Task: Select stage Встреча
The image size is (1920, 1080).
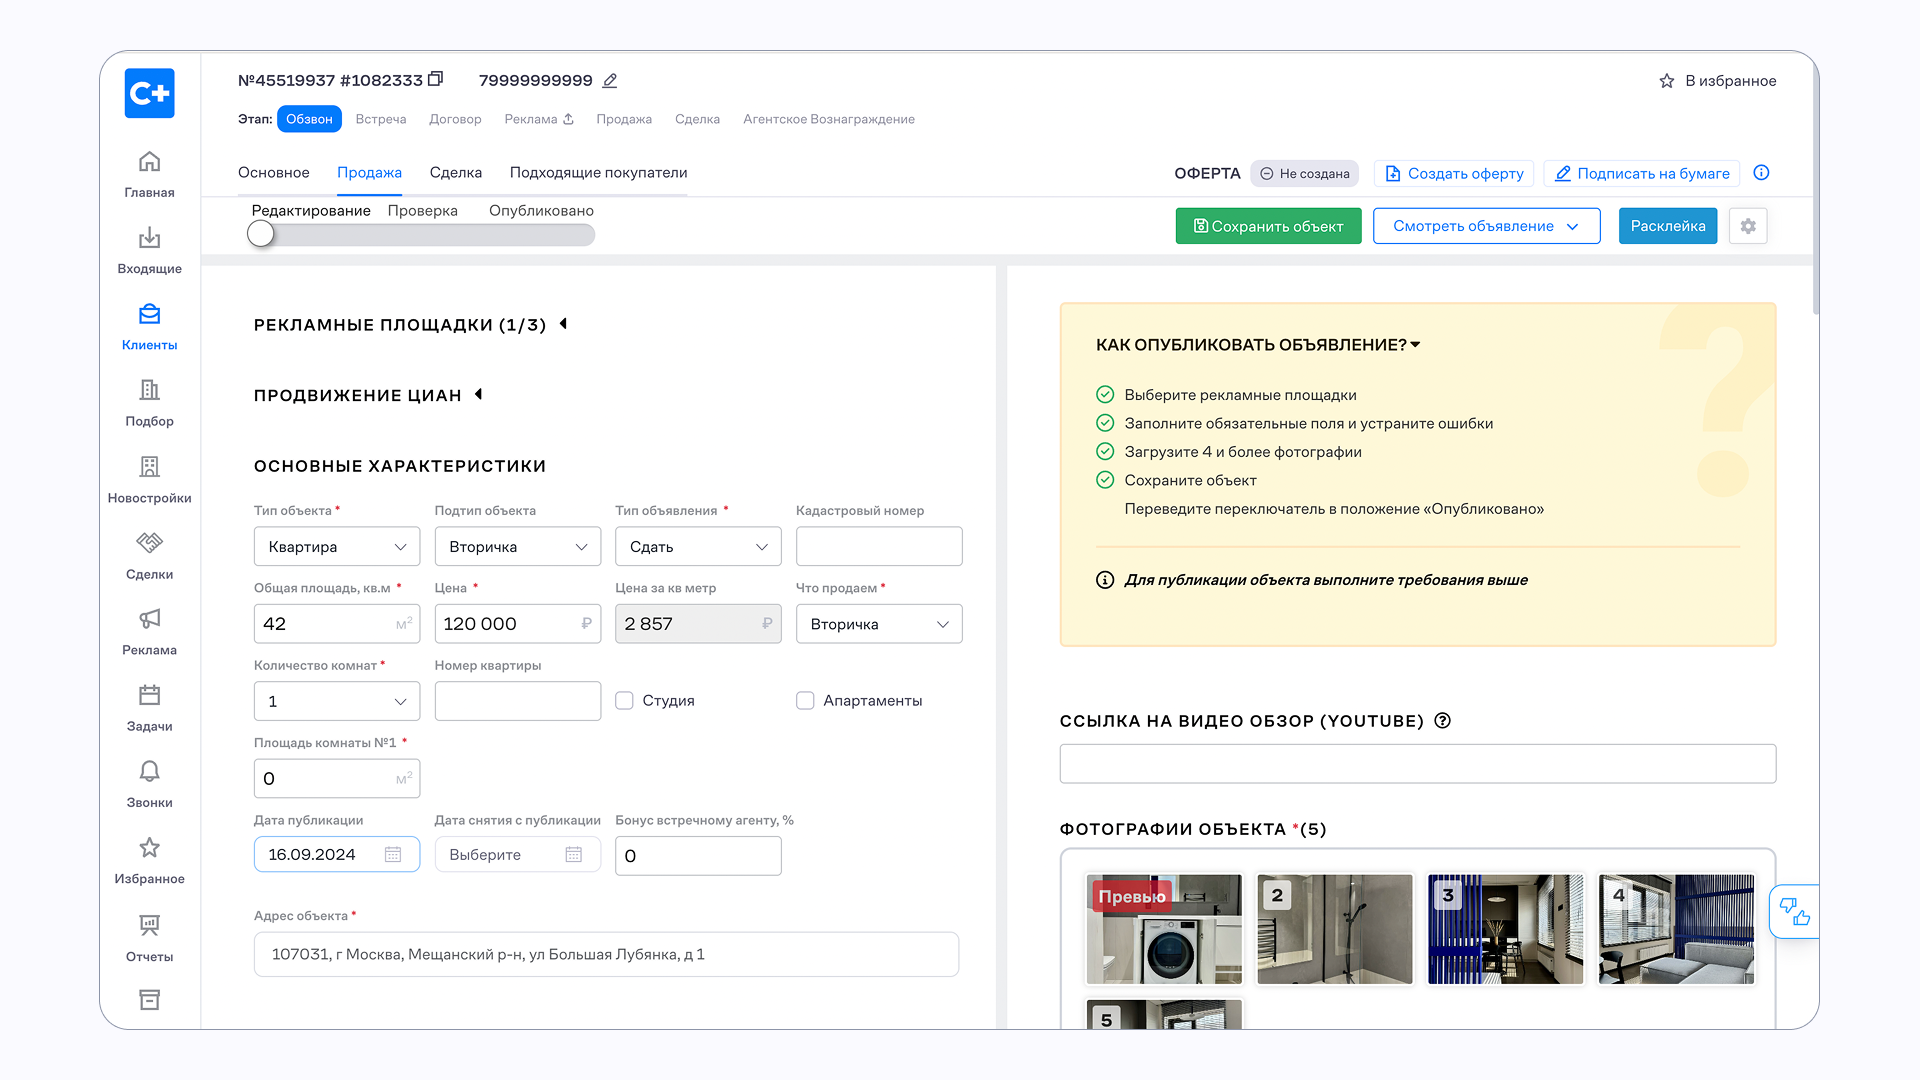Action: point(381,119)
